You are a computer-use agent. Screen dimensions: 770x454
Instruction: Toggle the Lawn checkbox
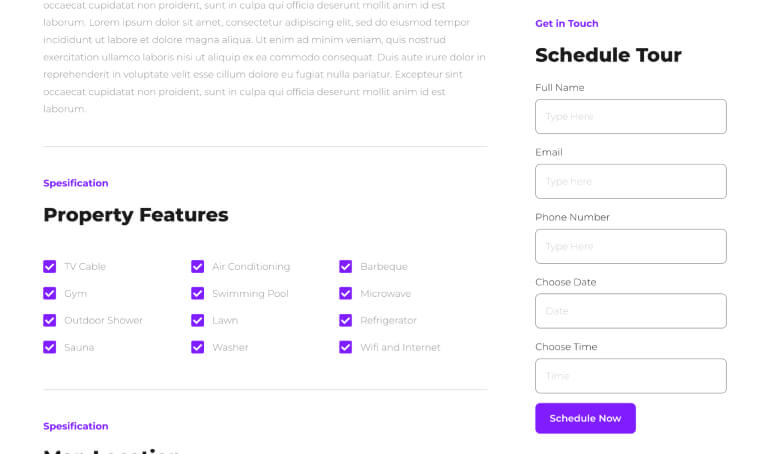pos(197,321)
